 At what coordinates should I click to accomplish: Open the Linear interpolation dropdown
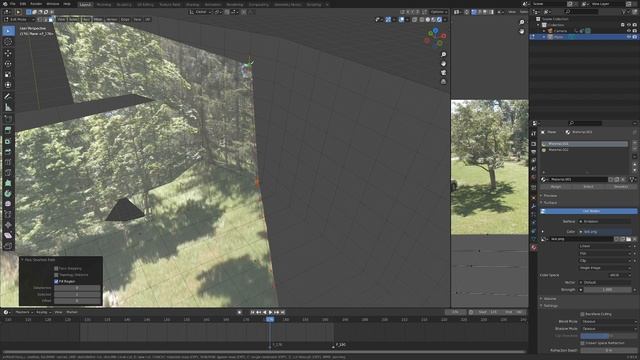(x=605, y=246)
